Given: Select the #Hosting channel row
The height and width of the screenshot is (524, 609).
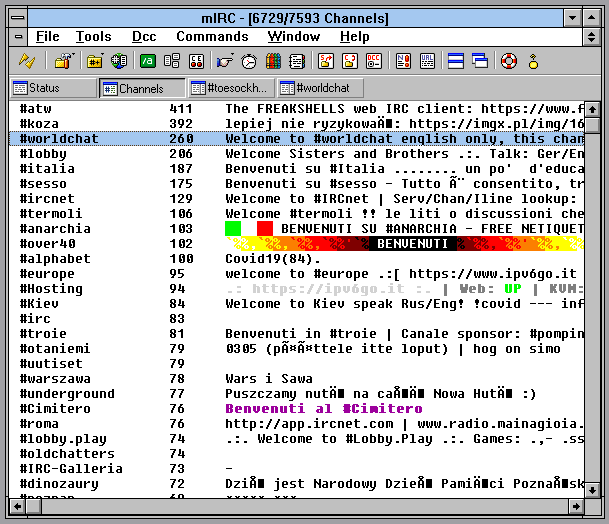Looking at the screenshot, I should click(x=297, y=289).
